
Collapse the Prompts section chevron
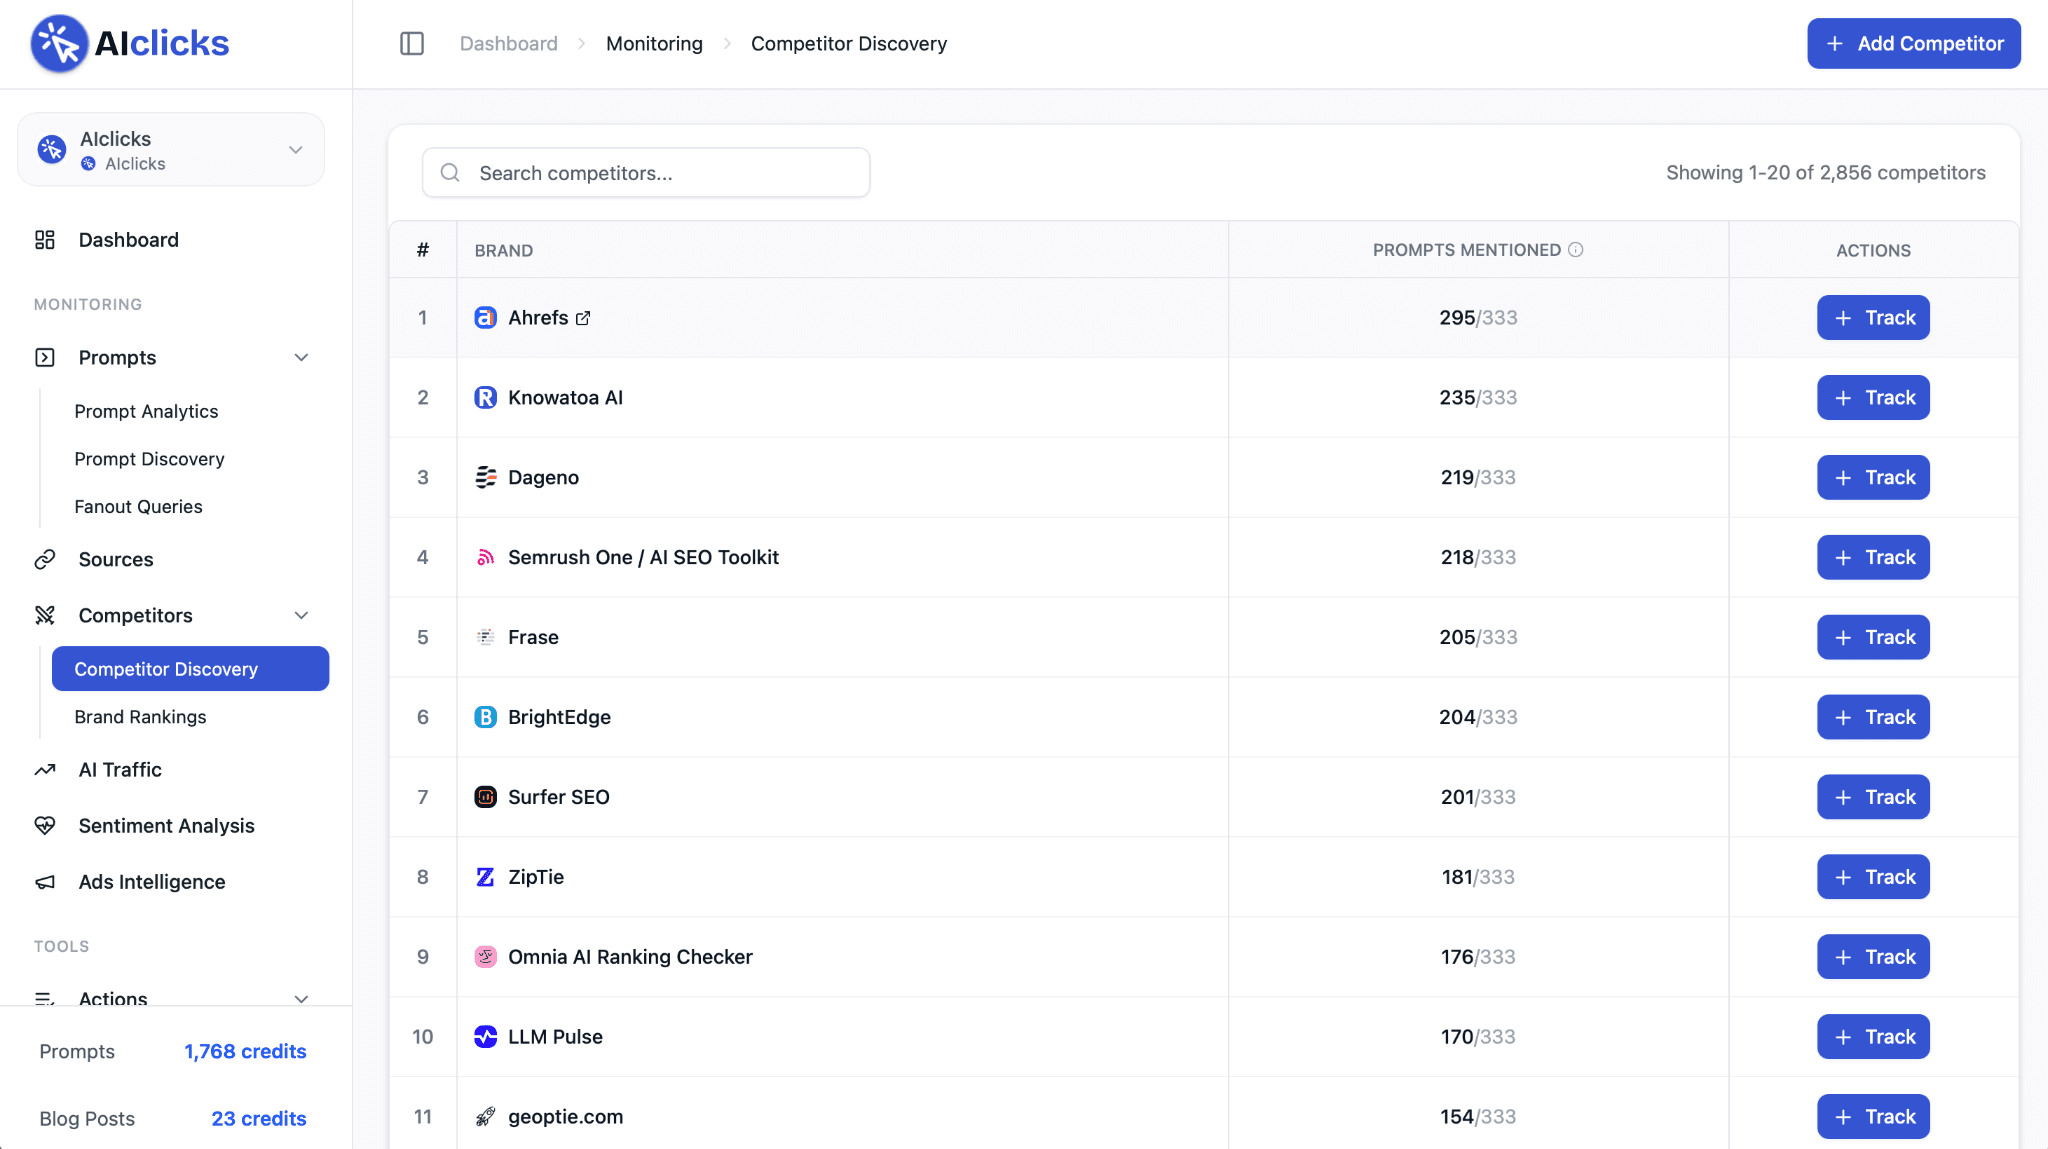[301, 357]
